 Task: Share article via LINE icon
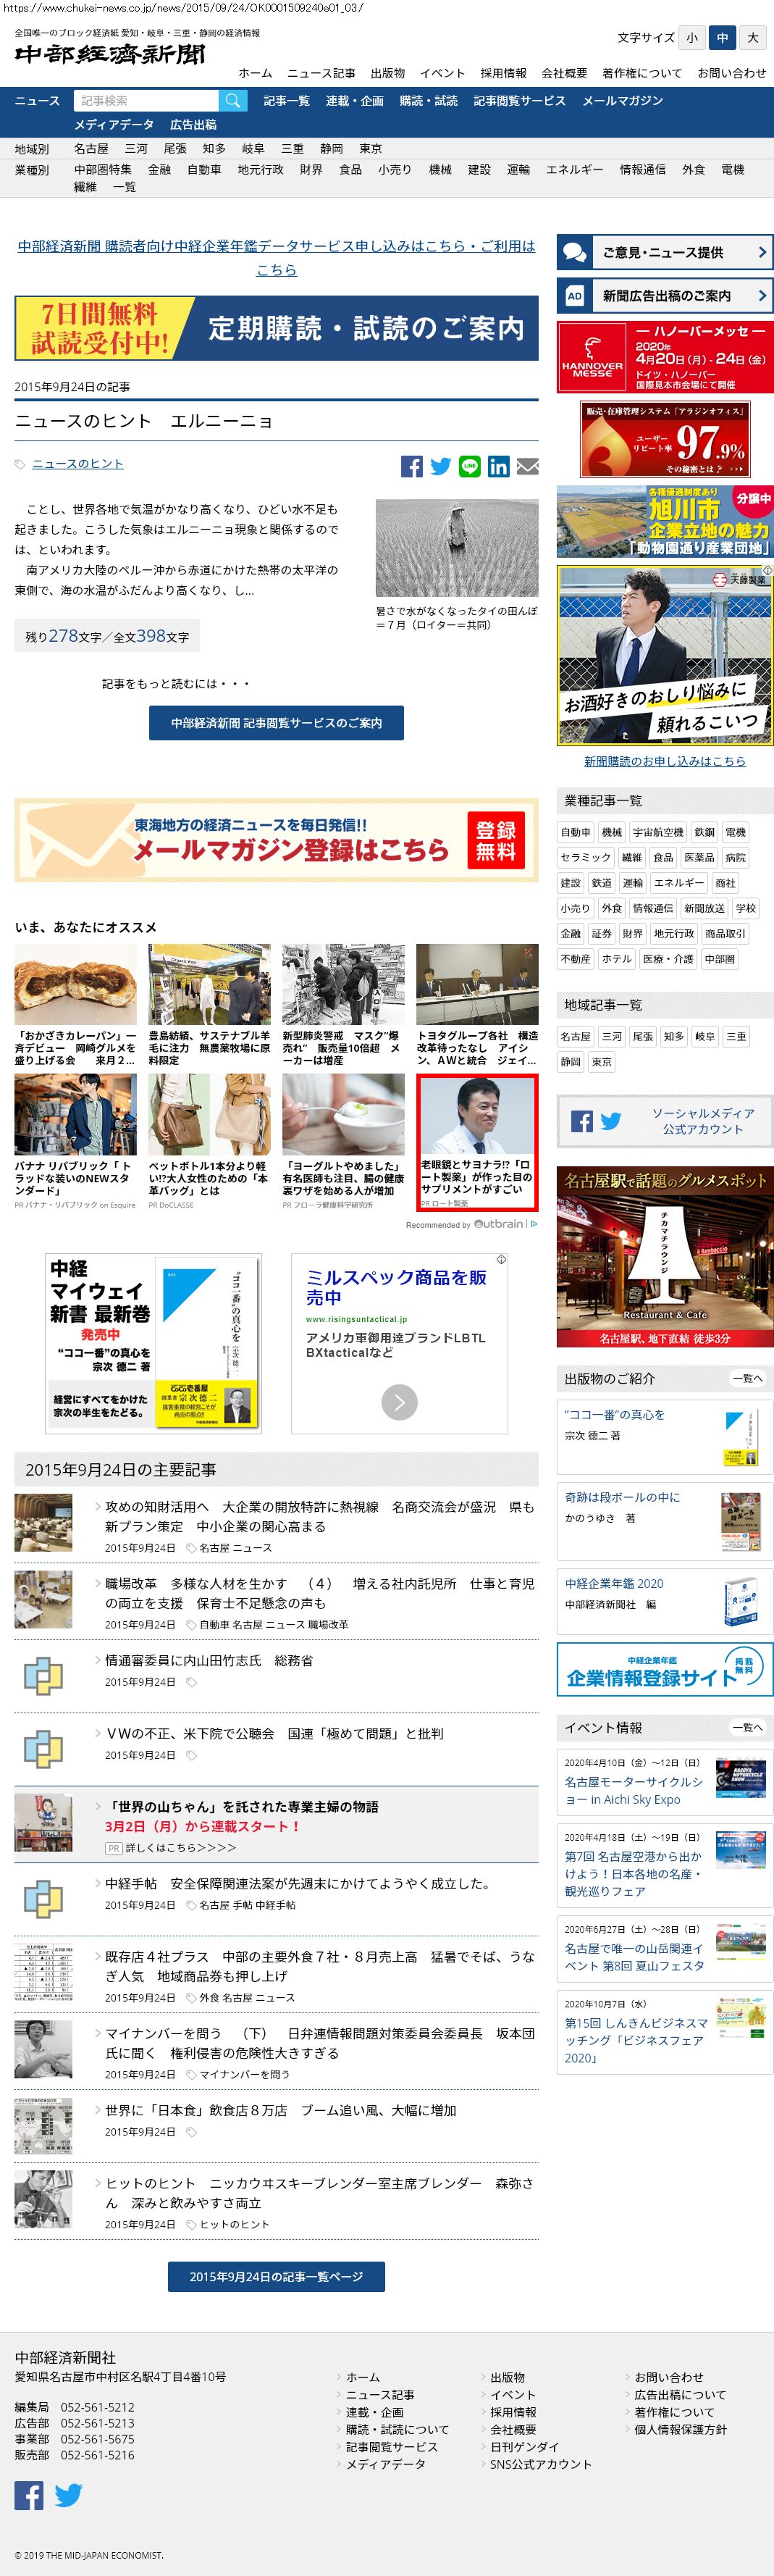pos(469,466)
